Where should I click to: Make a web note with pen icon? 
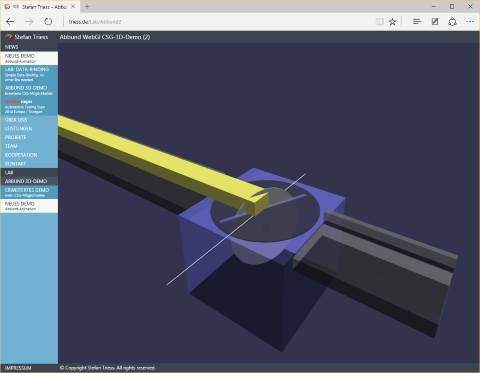435,22
